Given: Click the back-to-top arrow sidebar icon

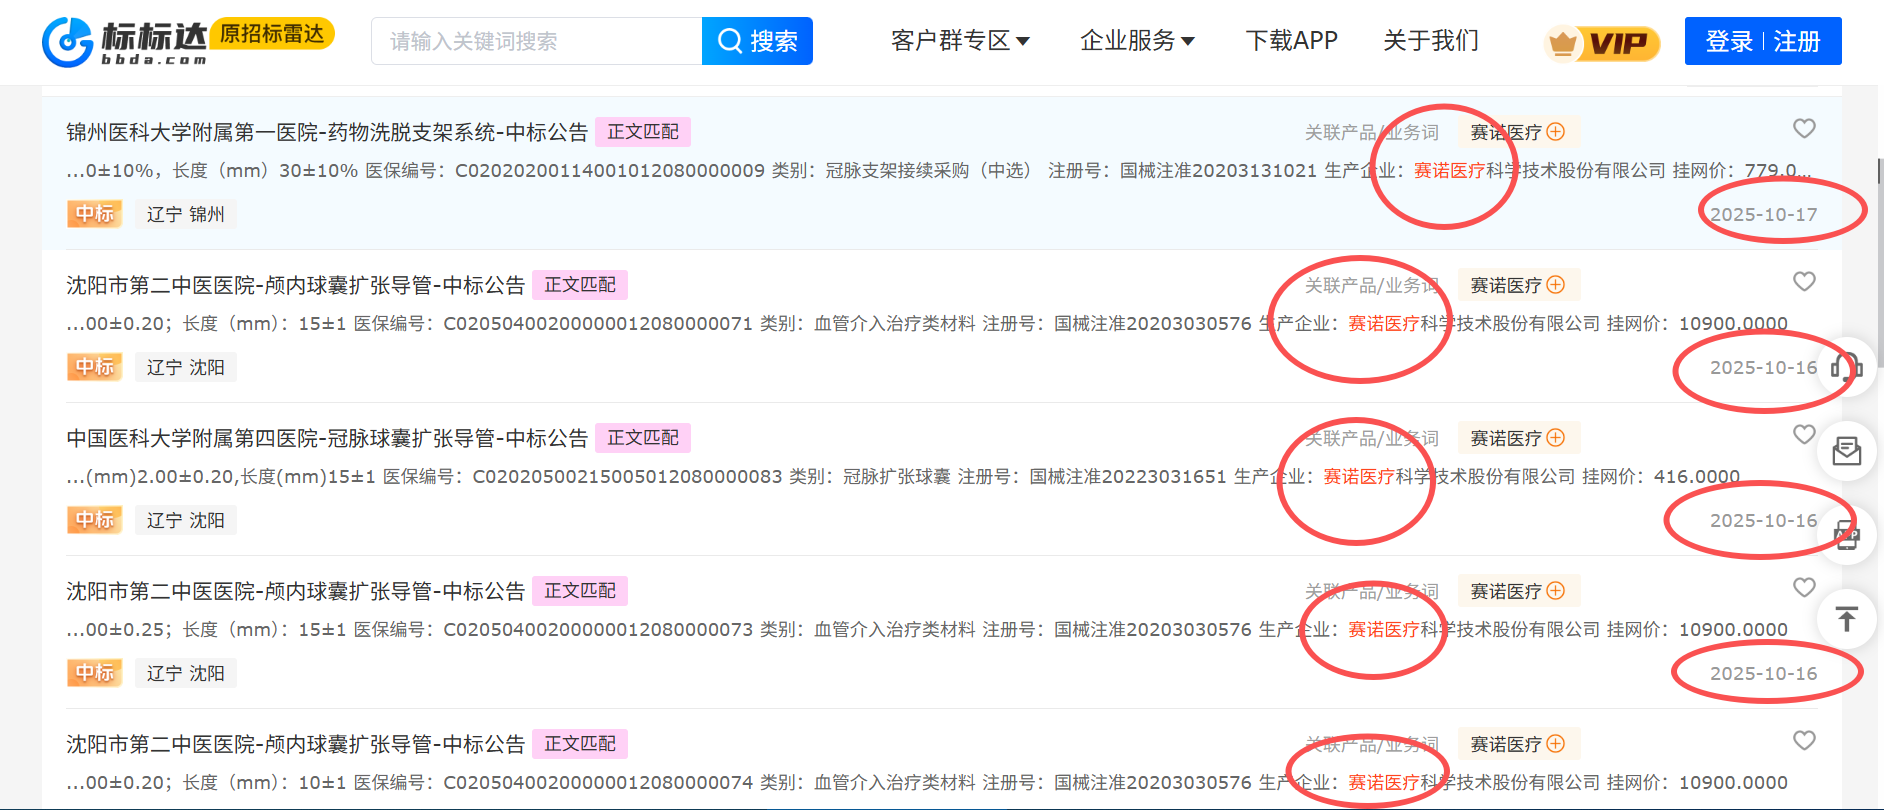Looking at the screenshot, I should [1846, 619].
